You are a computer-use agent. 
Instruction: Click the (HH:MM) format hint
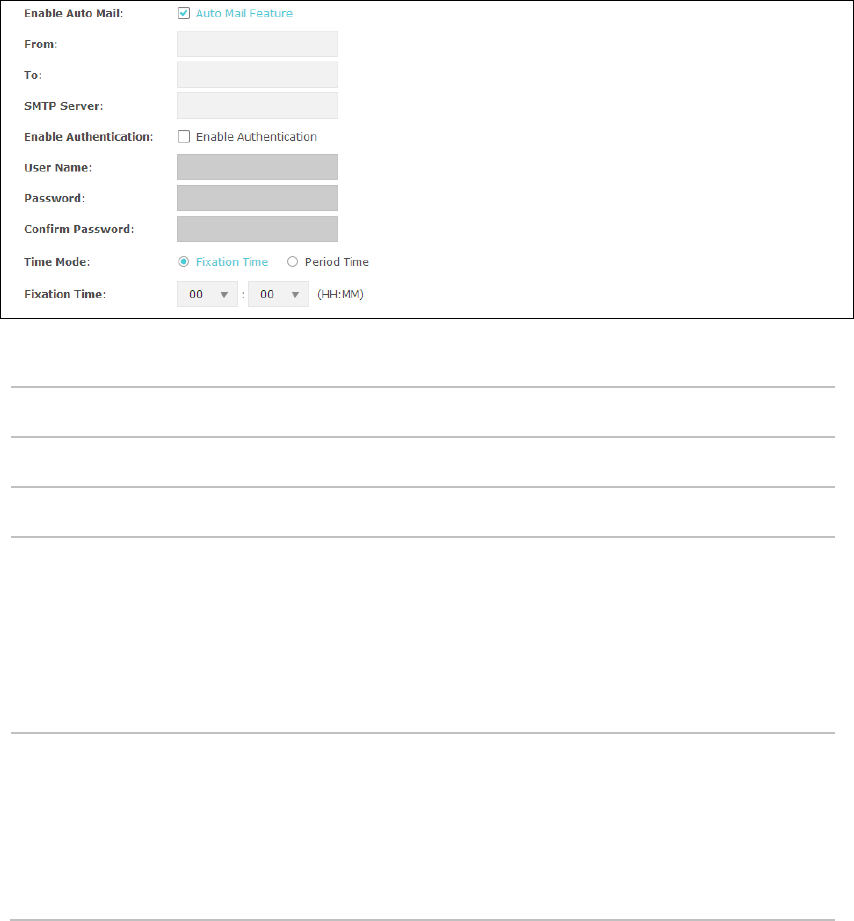coord(341,294)
